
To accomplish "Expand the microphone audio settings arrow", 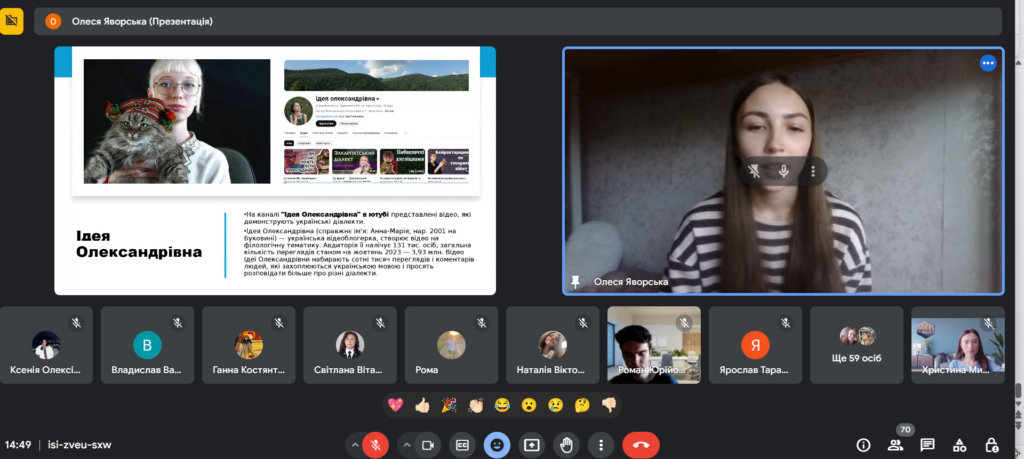I will (x=354, y=445).
